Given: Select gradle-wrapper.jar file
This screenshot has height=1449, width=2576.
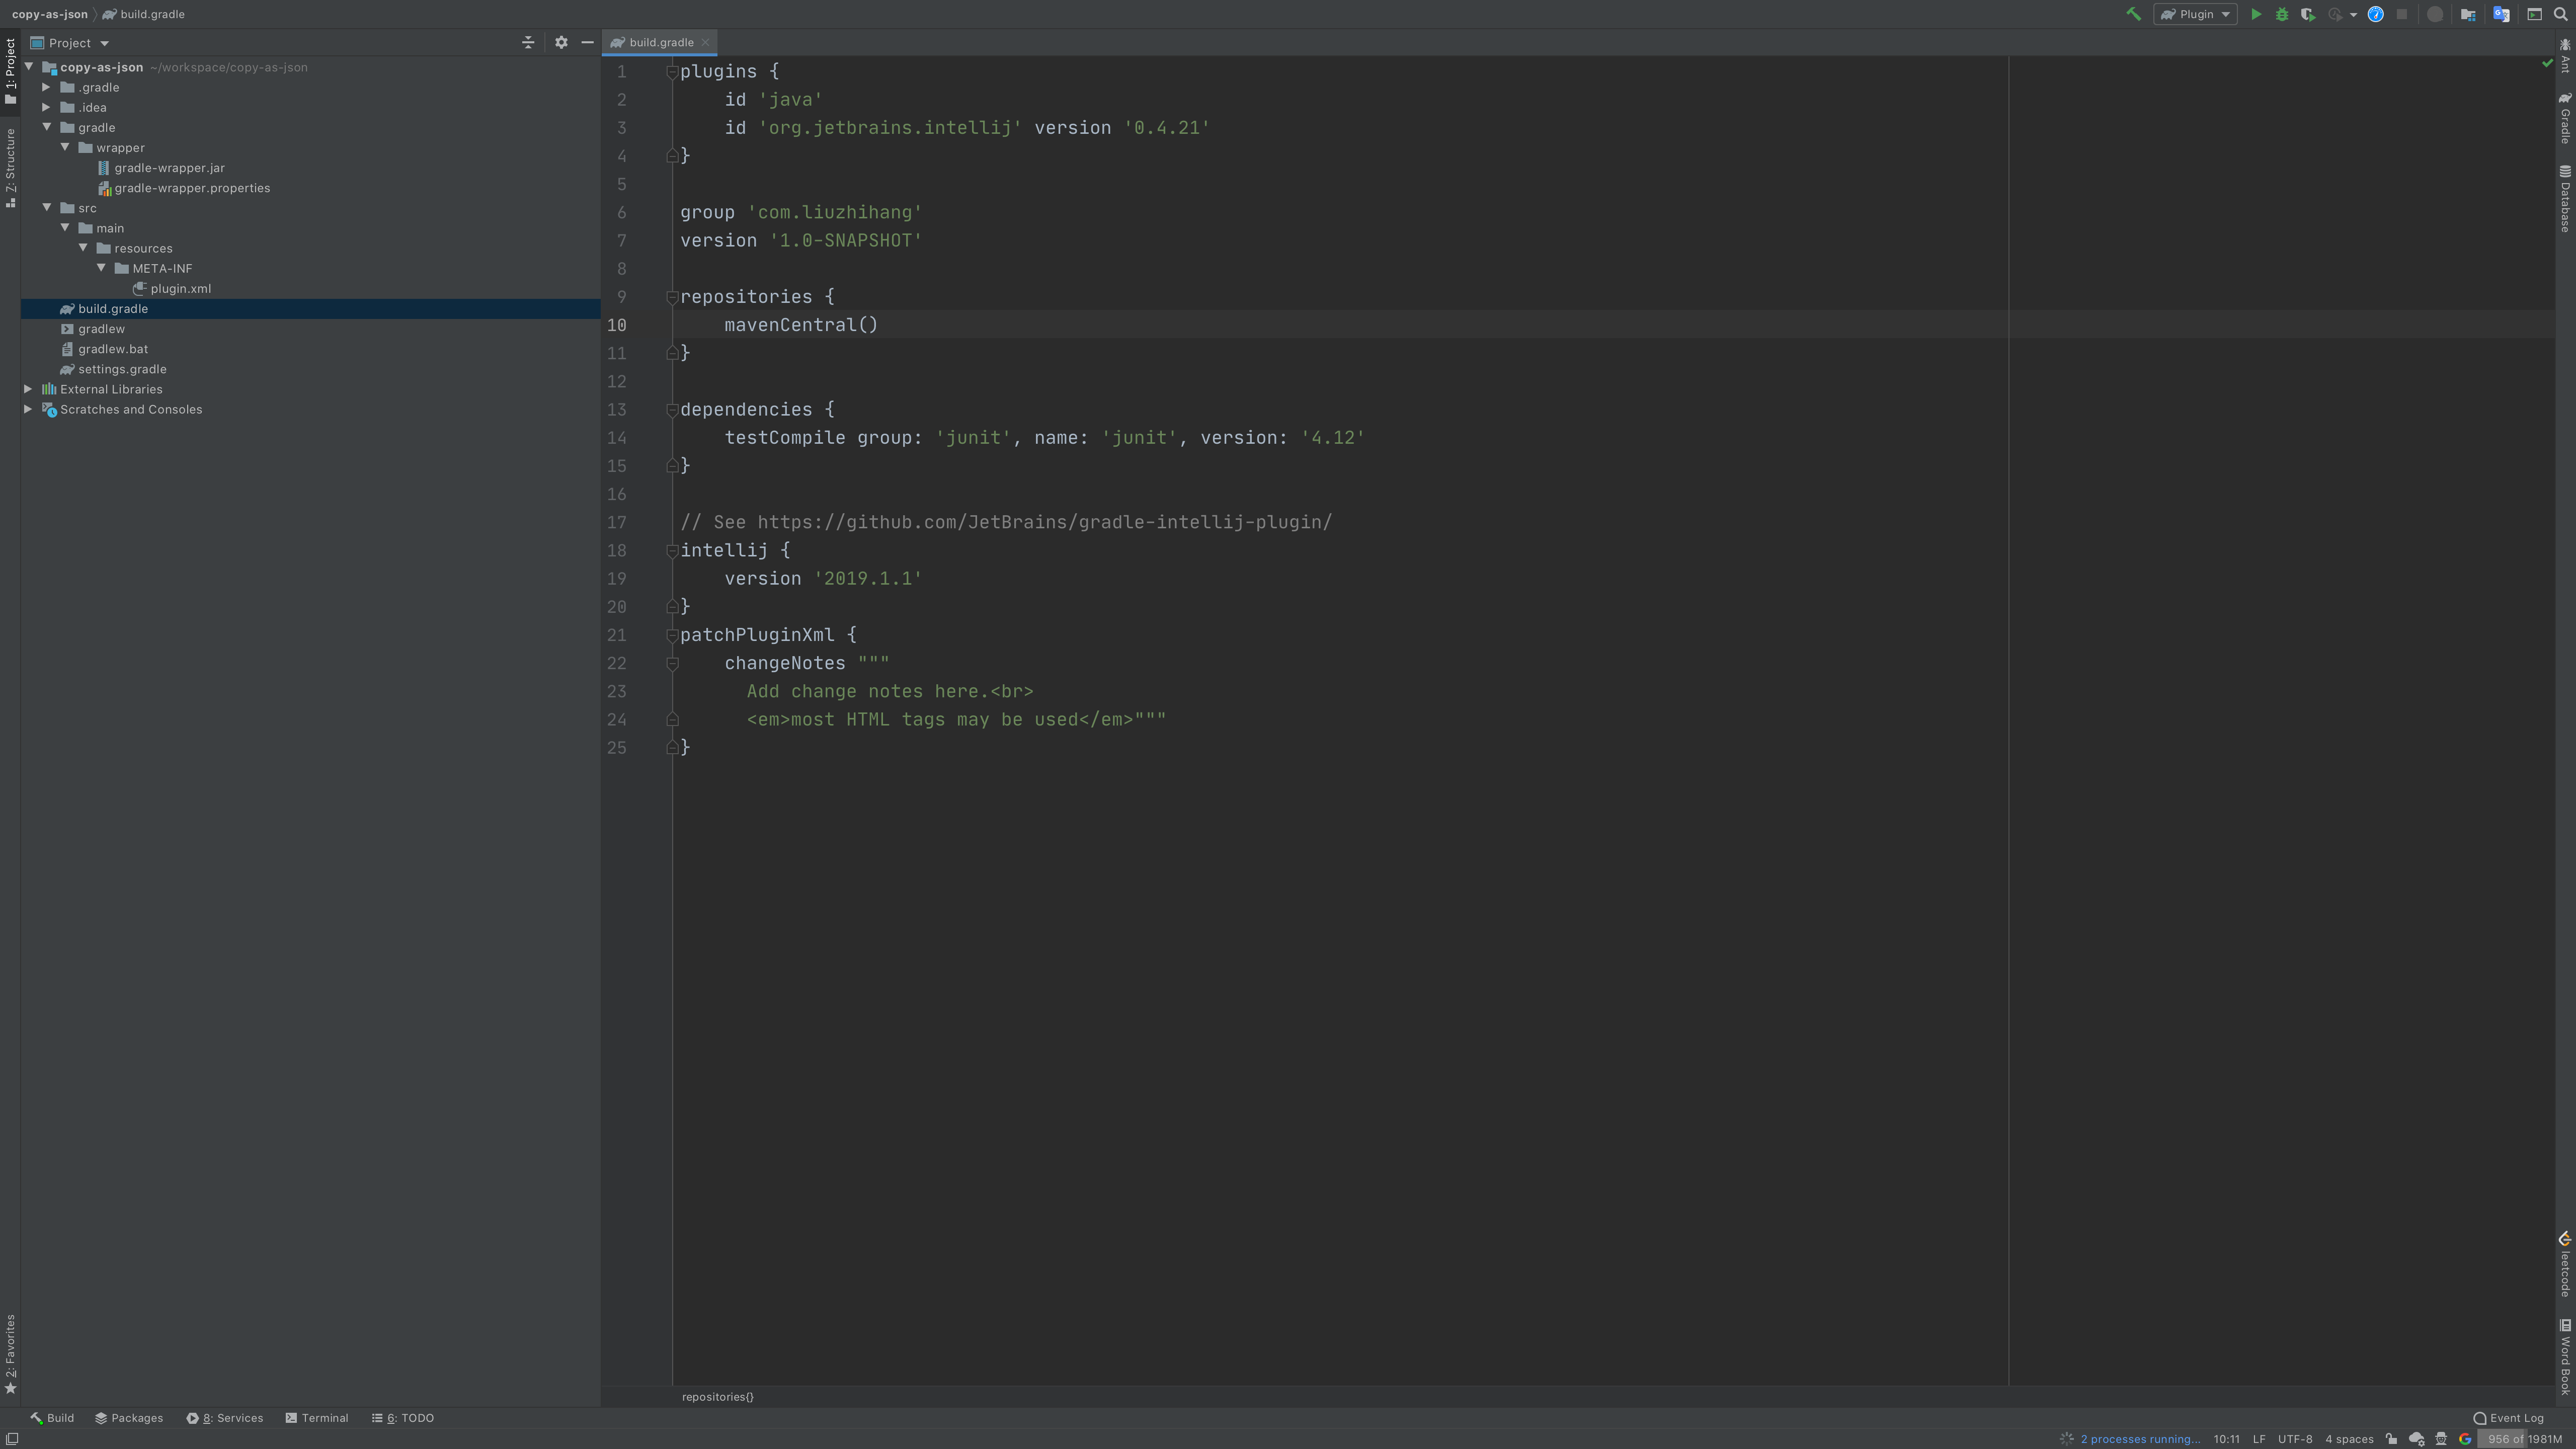Looking at the screenshot, I should pyautogui.click(x=169, y=168).
